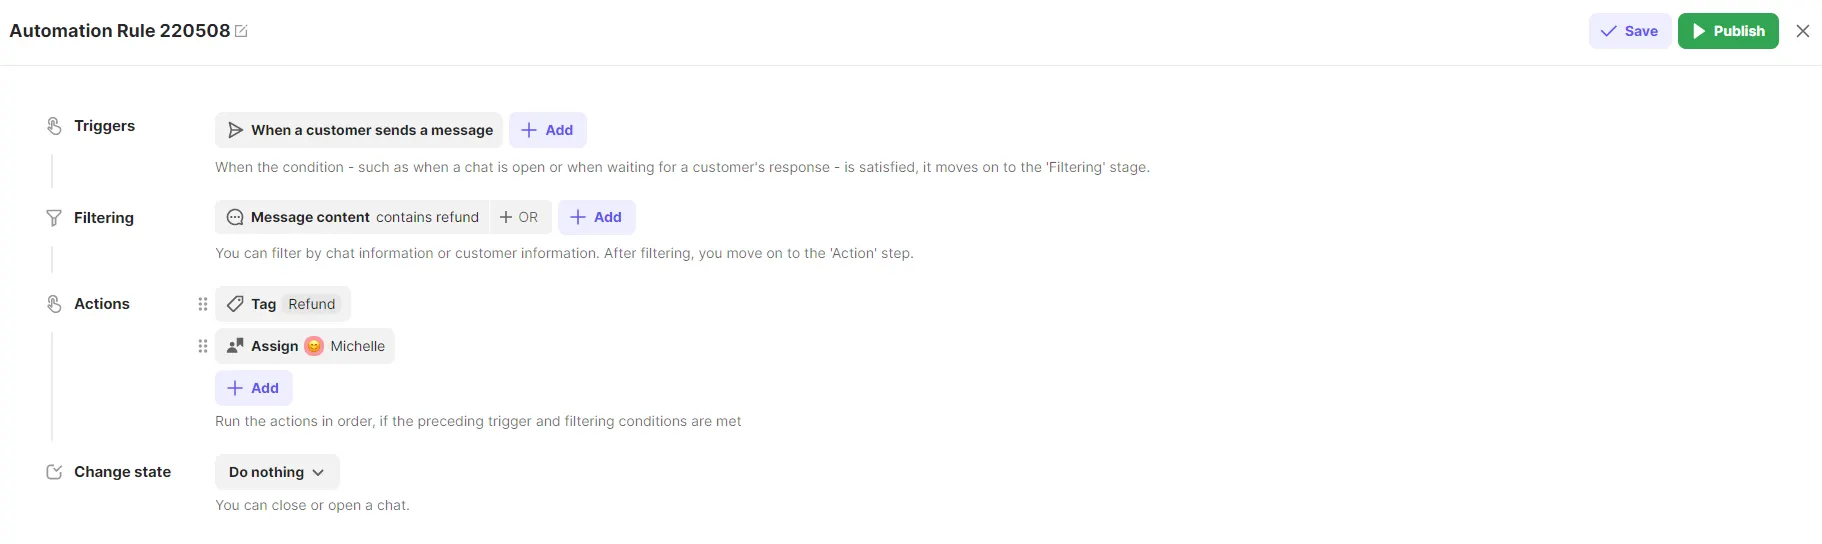This screenshot has width=1822, height=544.
Task: Add a new filter condition
Action: click(x=596, y=217)
